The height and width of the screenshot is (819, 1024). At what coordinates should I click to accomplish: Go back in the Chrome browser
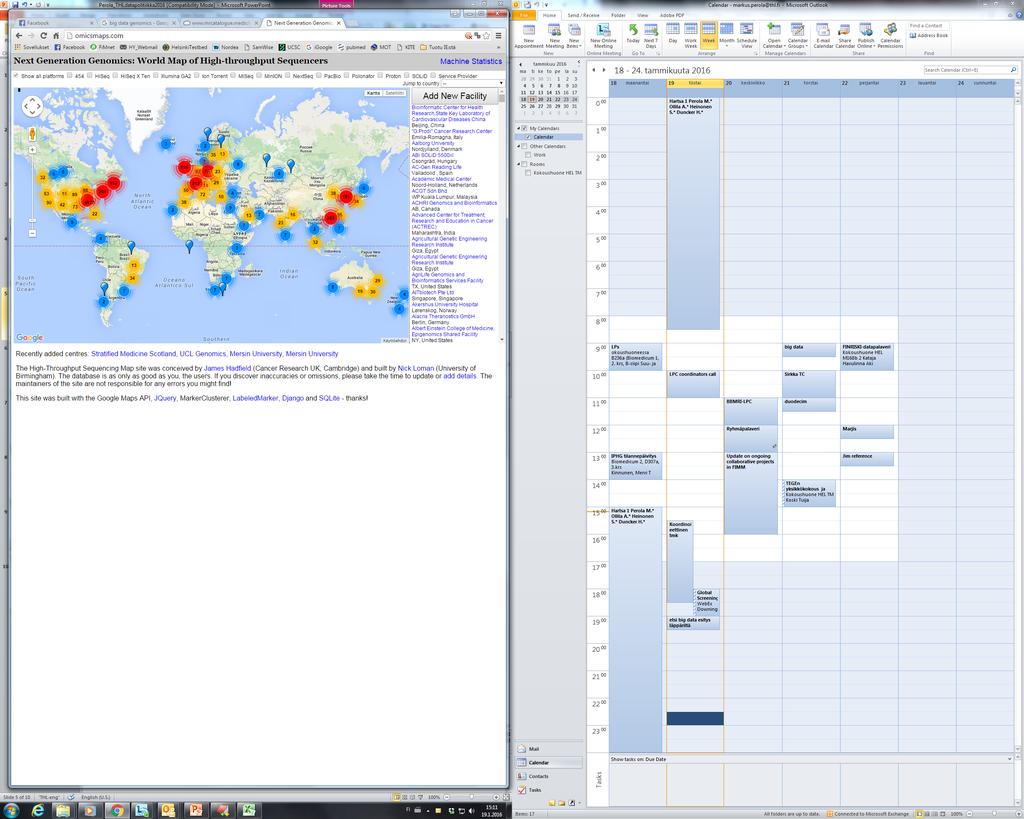(x=19, y=35)
